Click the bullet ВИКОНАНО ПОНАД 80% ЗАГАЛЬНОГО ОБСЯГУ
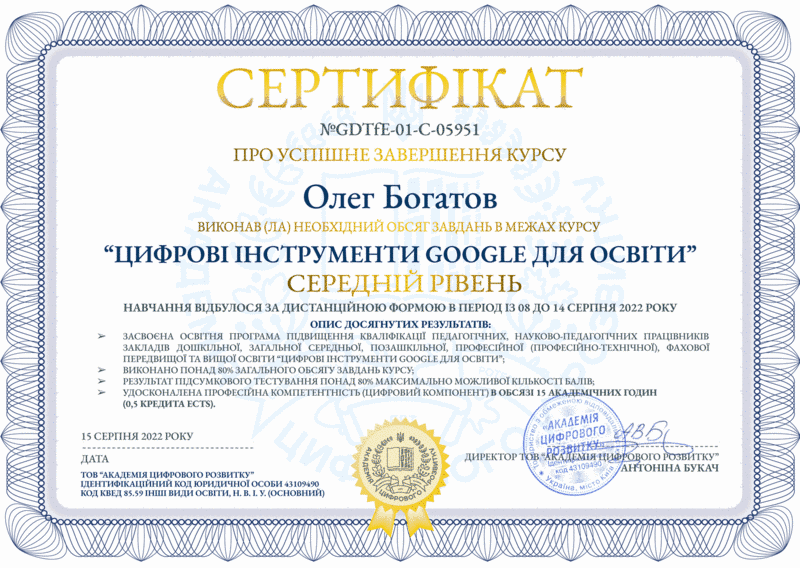The height and width of the screenshot is (568, 800). coord(267,370)
